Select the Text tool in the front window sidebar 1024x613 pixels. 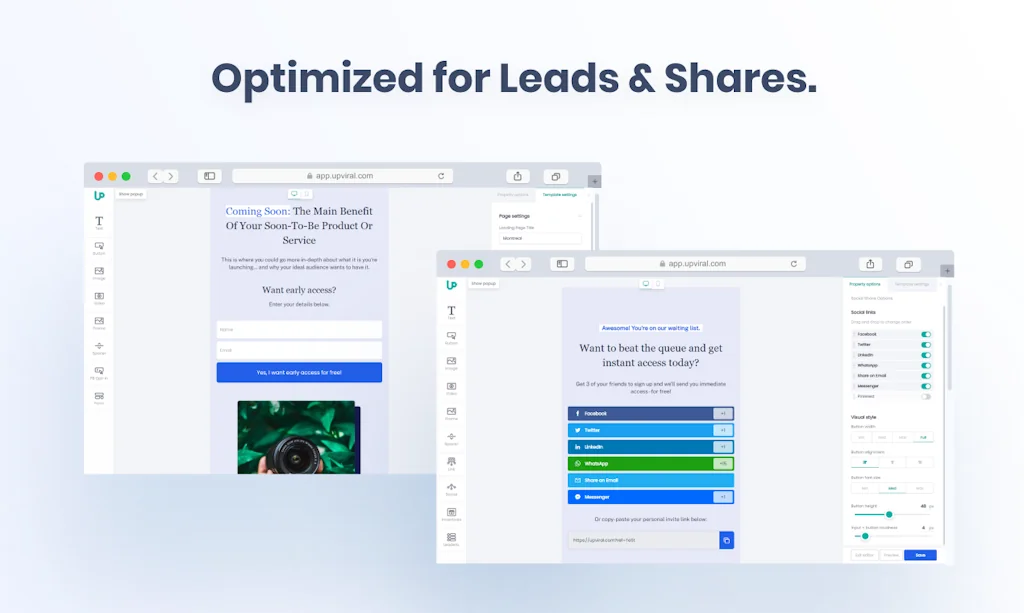[x=451, y=312]
